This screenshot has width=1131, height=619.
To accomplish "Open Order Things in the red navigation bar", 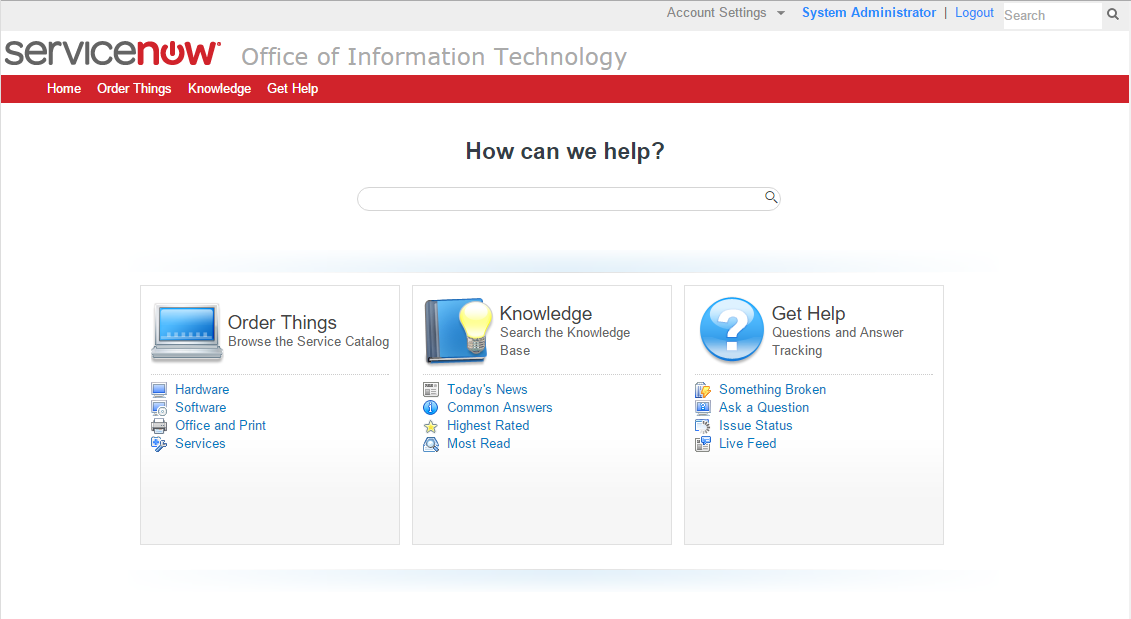I will [x=134, y=89].
